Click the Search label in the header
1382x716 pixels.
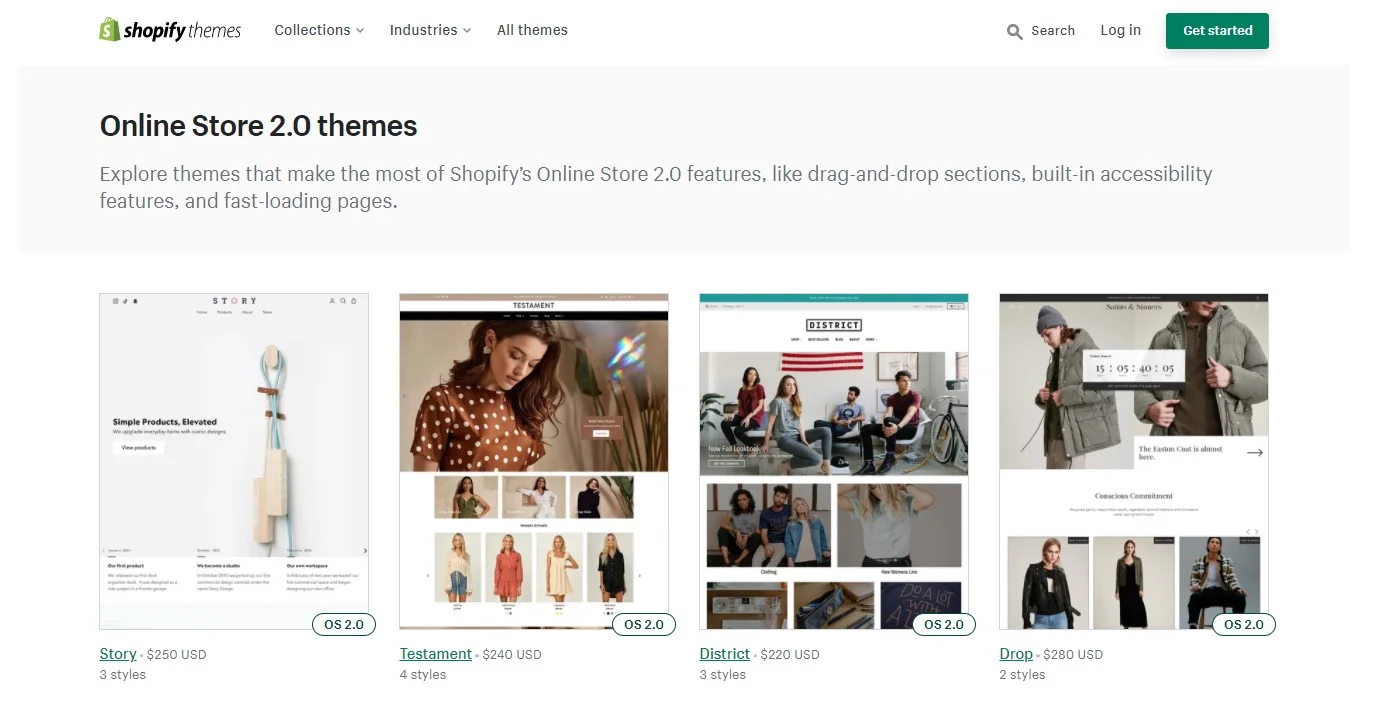tap(1053, 30)
